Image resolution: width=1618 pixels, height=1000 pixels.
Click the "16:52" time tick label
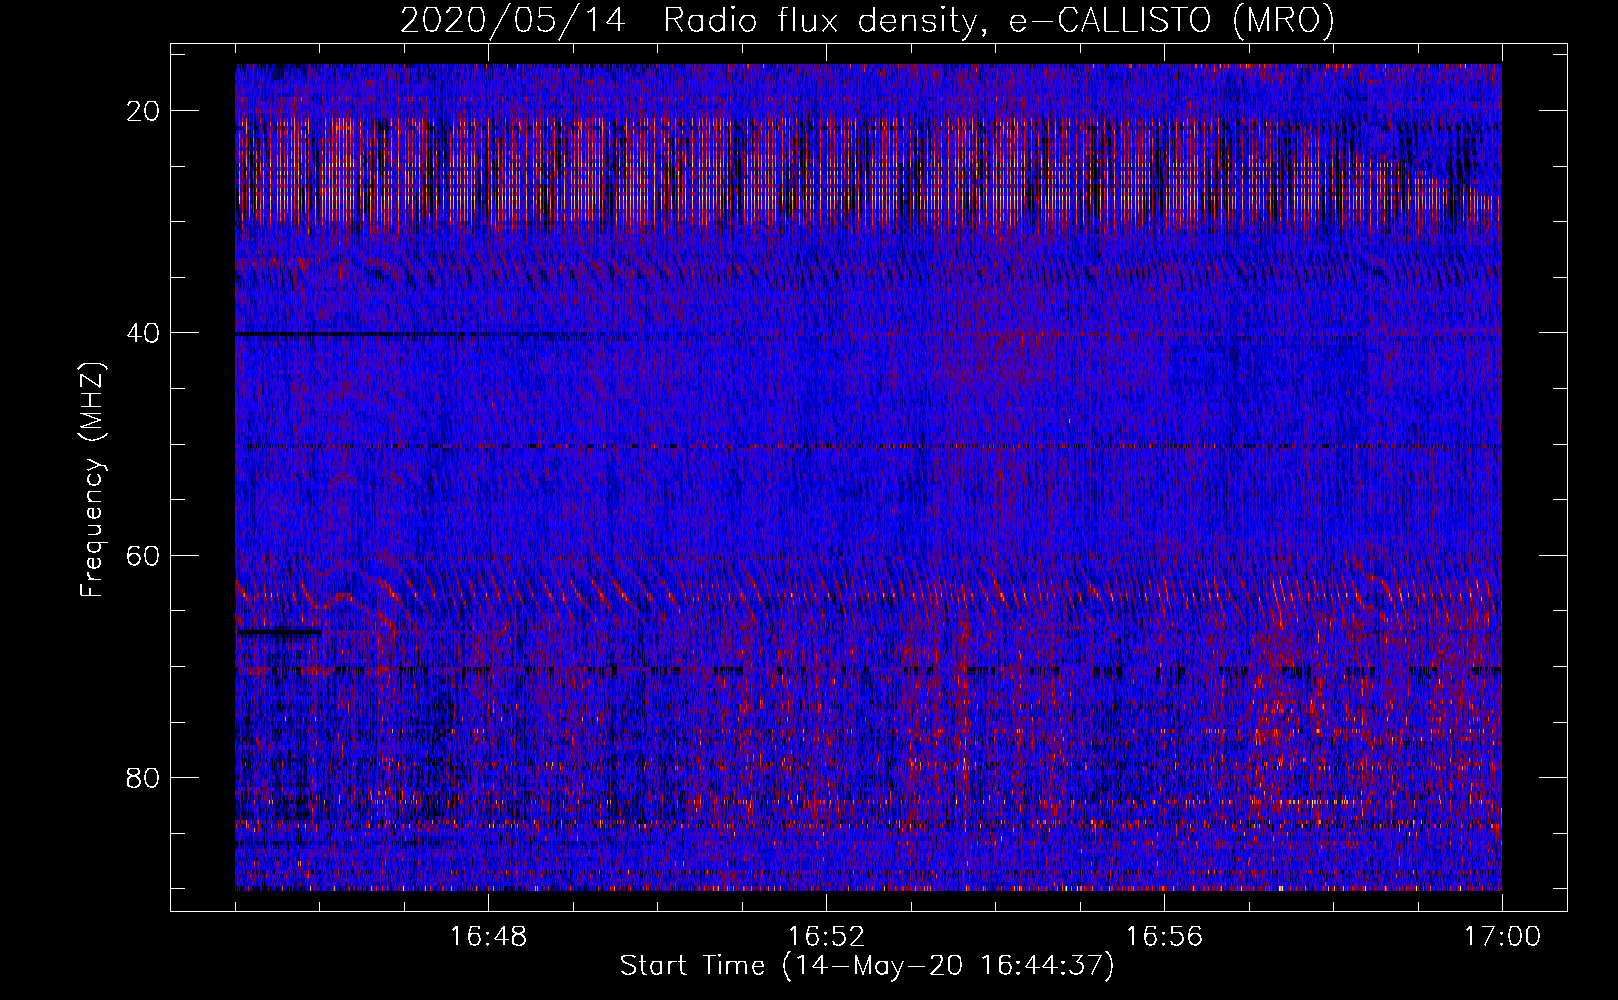point(826,936)
